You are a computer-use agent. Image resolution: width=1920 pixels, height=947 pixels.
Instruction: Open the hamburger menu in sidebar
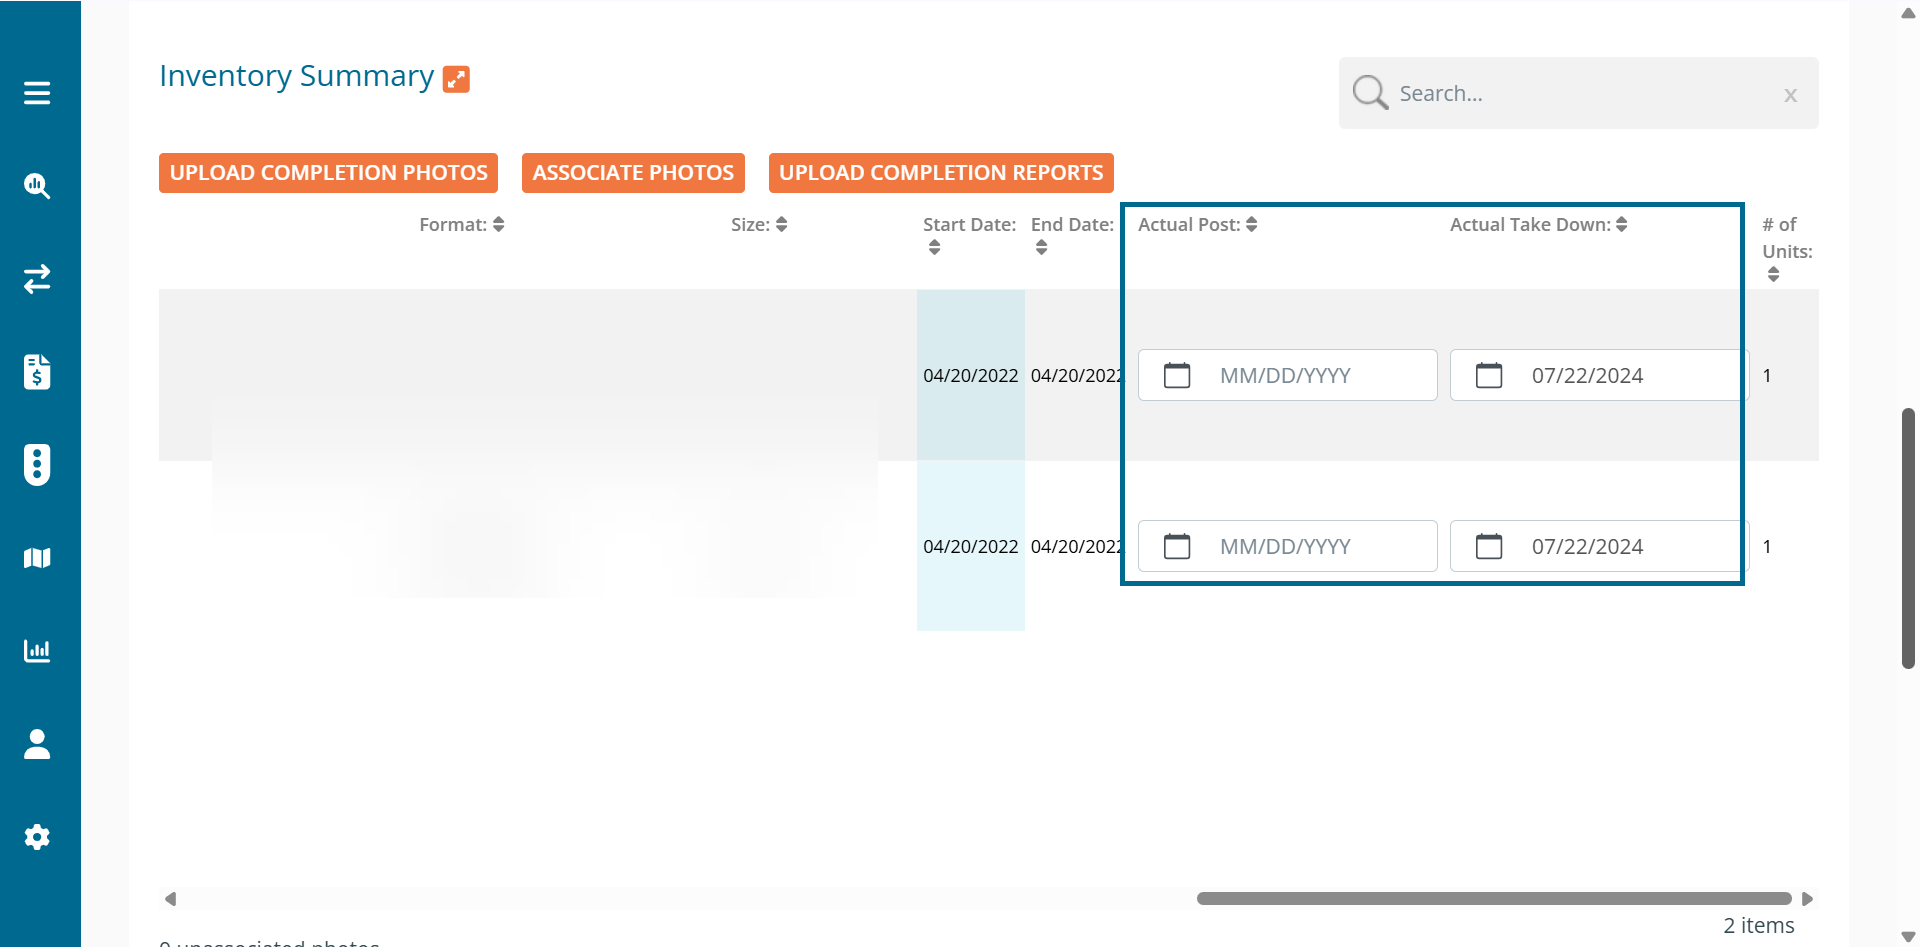click(x=37, y=93)
